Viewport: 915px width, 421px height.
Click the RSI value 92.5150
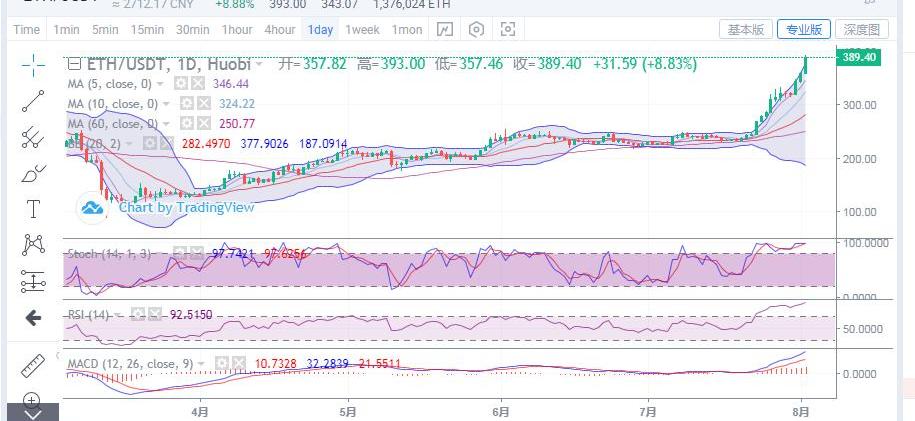pos(191,315)
